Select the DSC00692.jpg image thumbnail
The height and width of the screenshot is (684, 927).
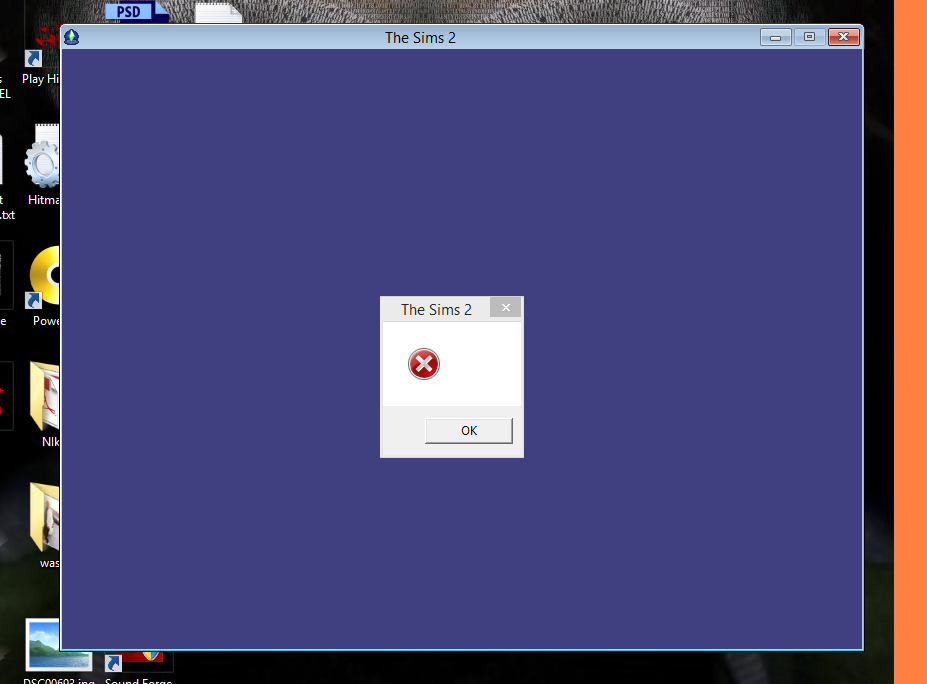(x=58, y=646)
